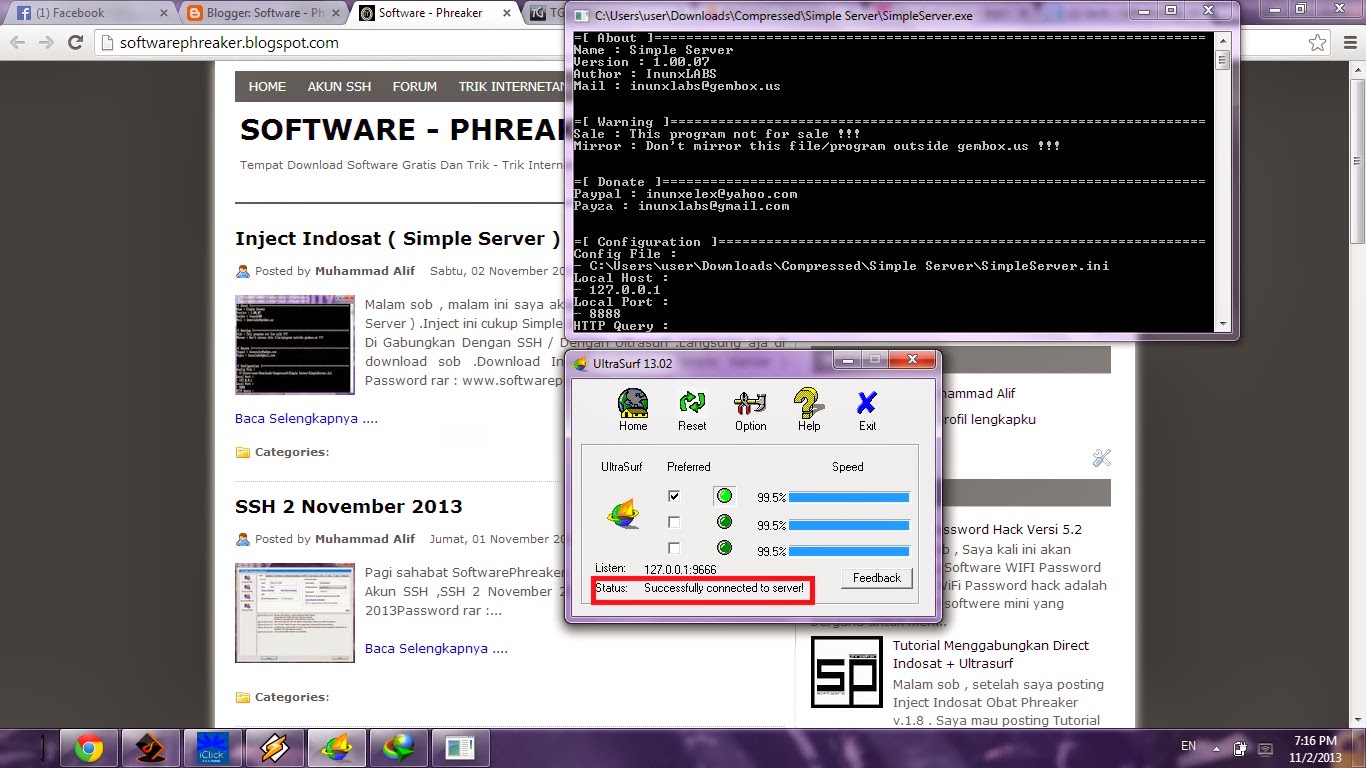Image resolution: width=1366 pixels, height=768 pixels.
Task: Open TRIK INTERNETAN in the blog menu
Action: point(512,87)
